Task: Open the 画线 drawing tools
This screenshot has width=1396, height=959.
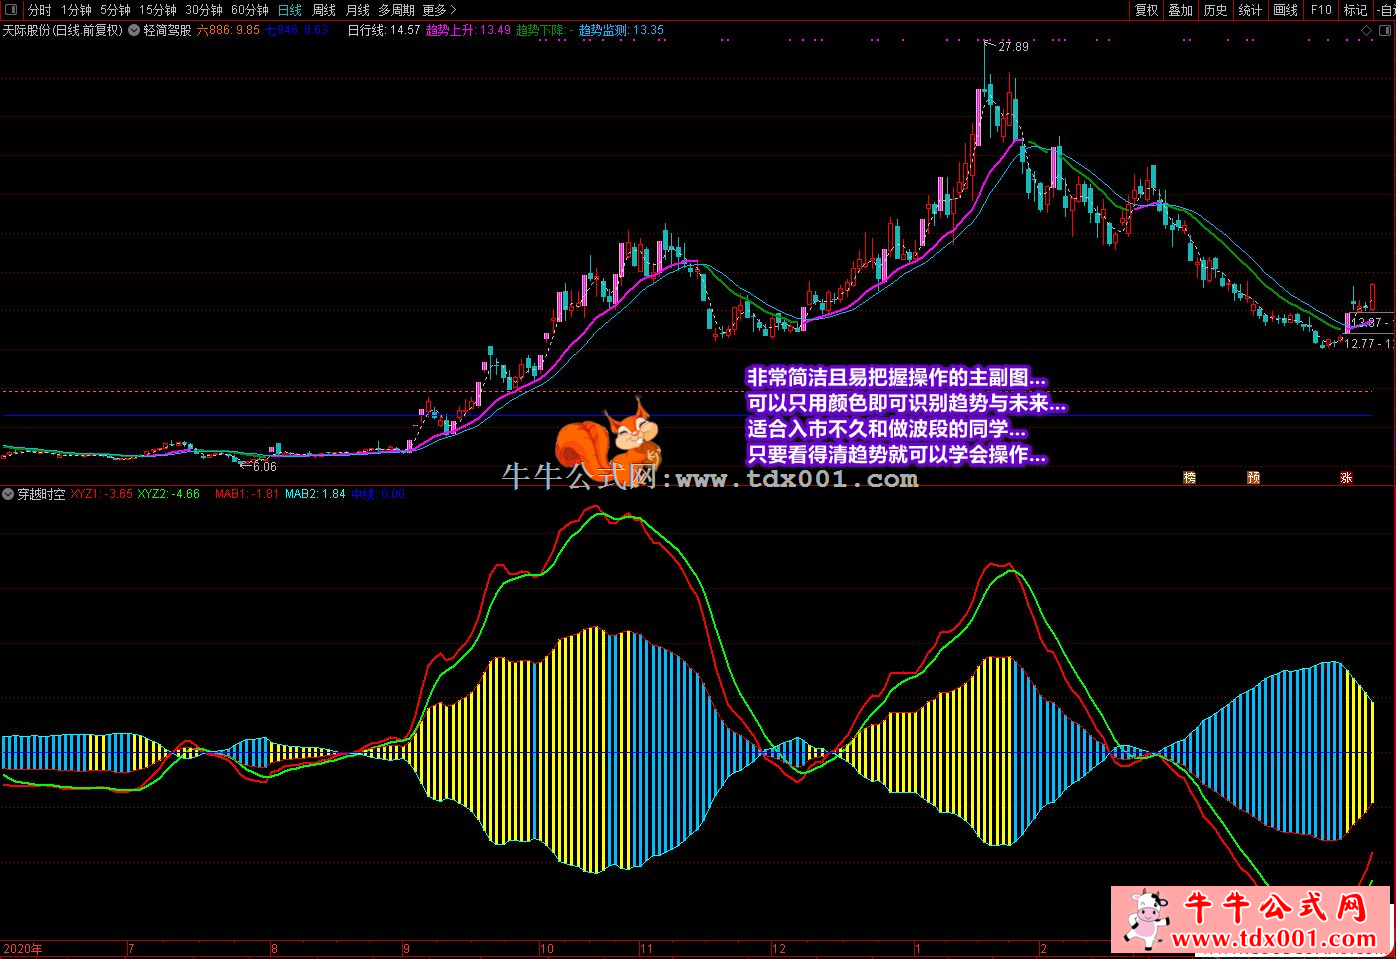Action: click(x=1285, y=10)
